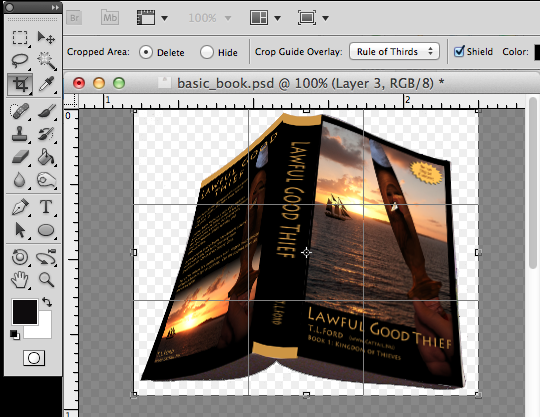Click the ruler origin corner box

pos(71,101)
